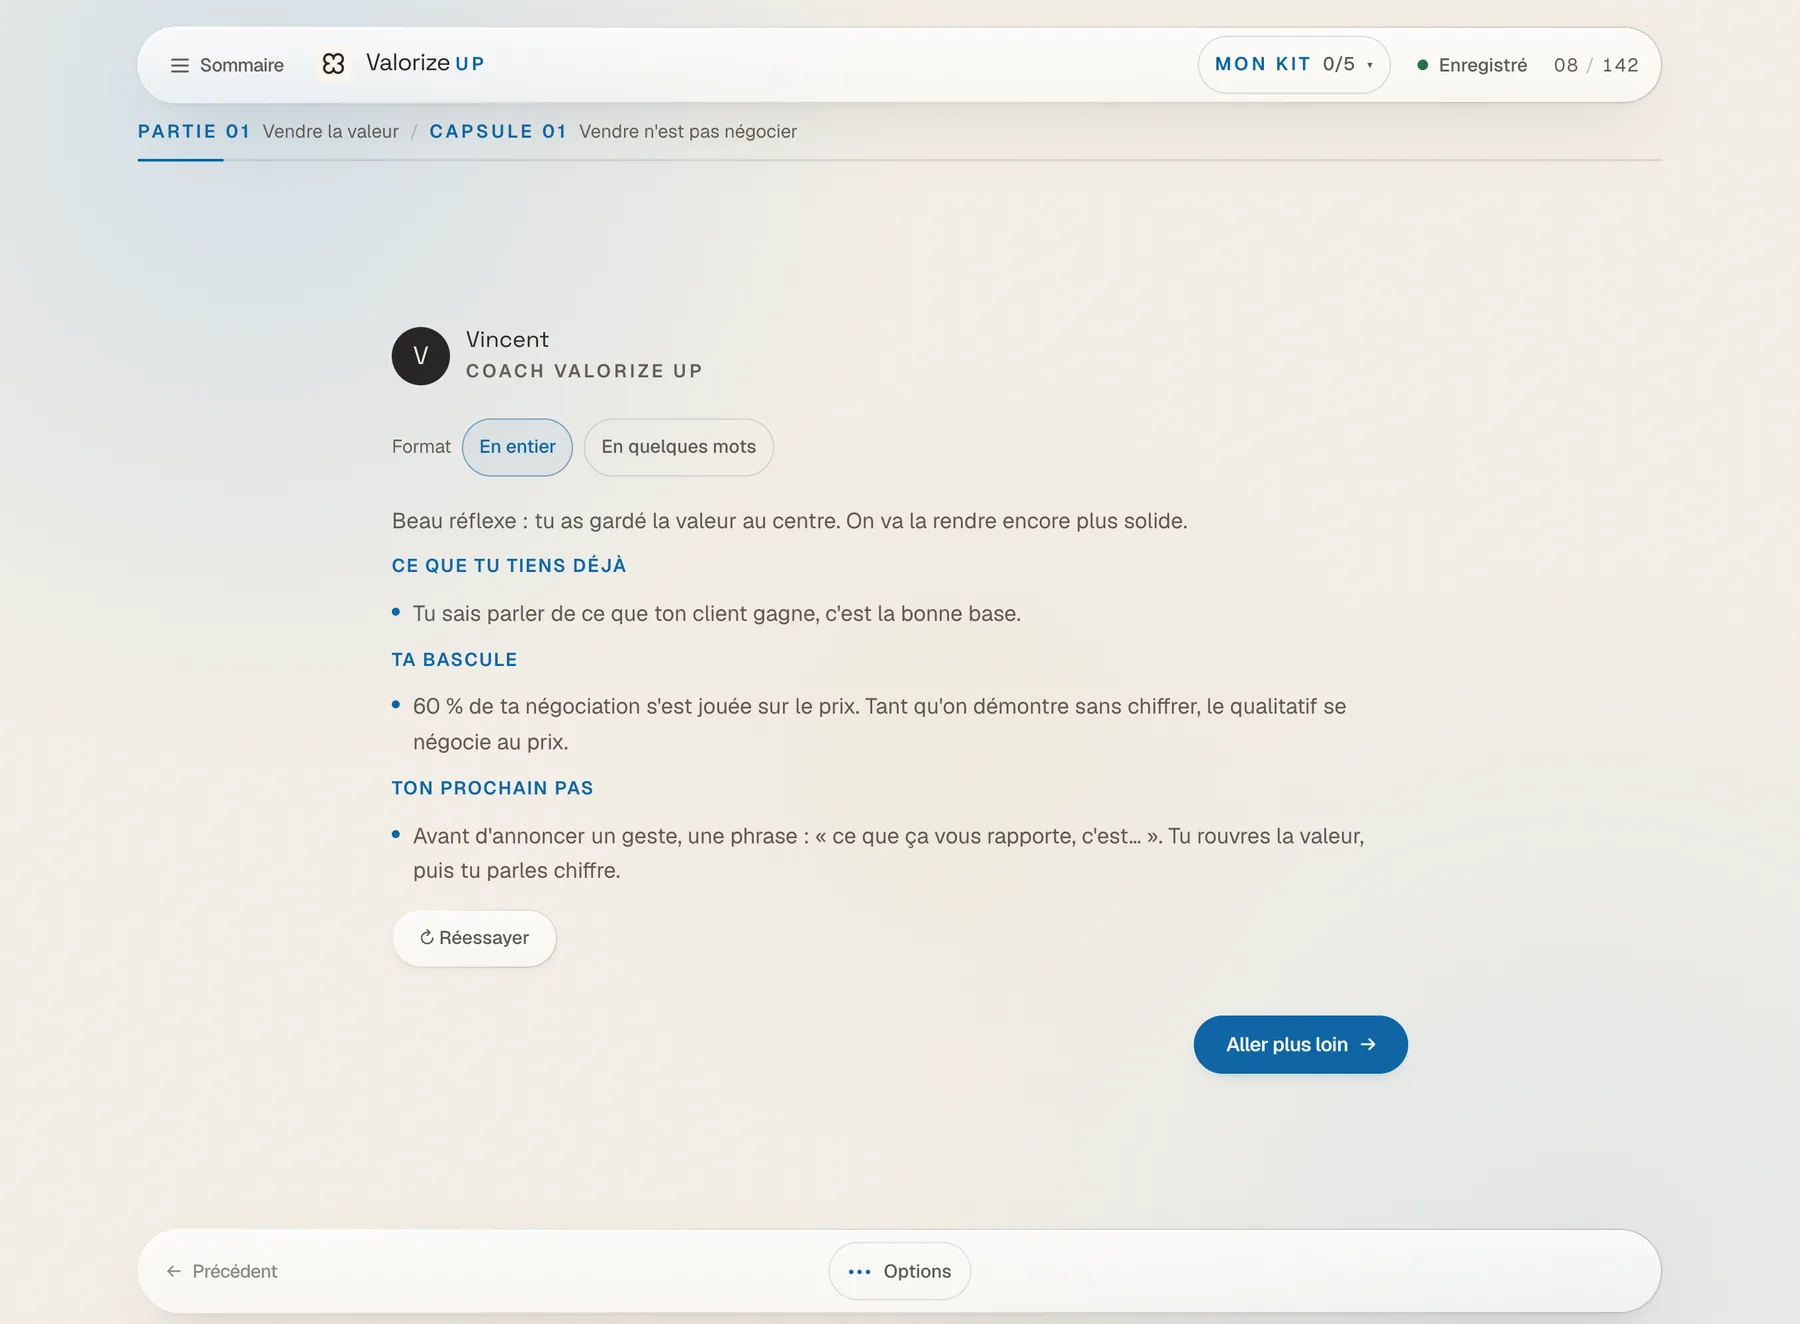Click the green Enregistré status dot
This screenshot has height=1324, width=1800.
1422,65
